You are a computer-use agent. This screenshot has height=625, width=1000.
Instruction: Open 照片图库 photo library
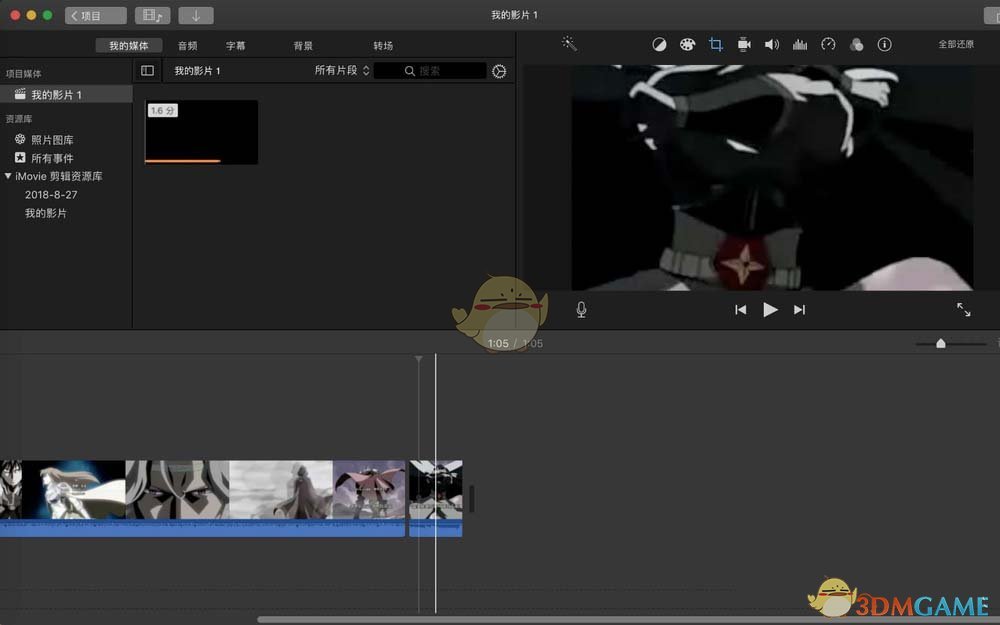pyautogui.click(x=52, y=140)
